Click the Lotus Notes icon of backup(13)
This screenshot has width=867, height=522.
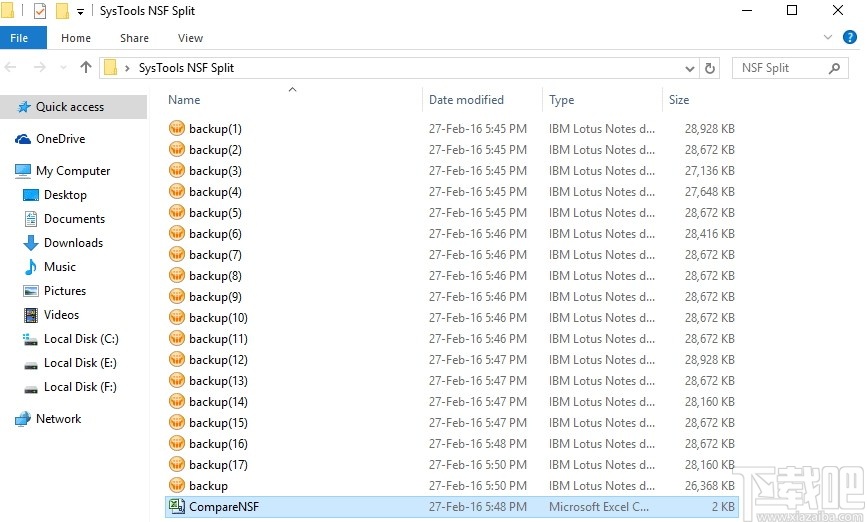[x=176, y=380]
